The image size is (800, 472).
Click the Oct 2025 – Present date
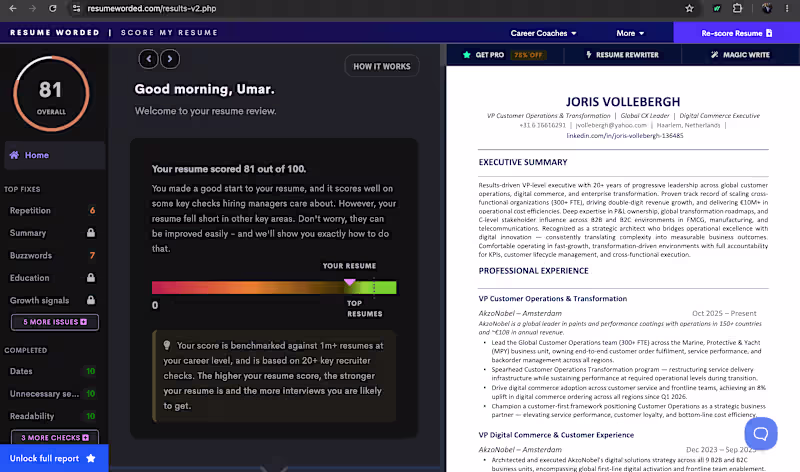[724, 313]
